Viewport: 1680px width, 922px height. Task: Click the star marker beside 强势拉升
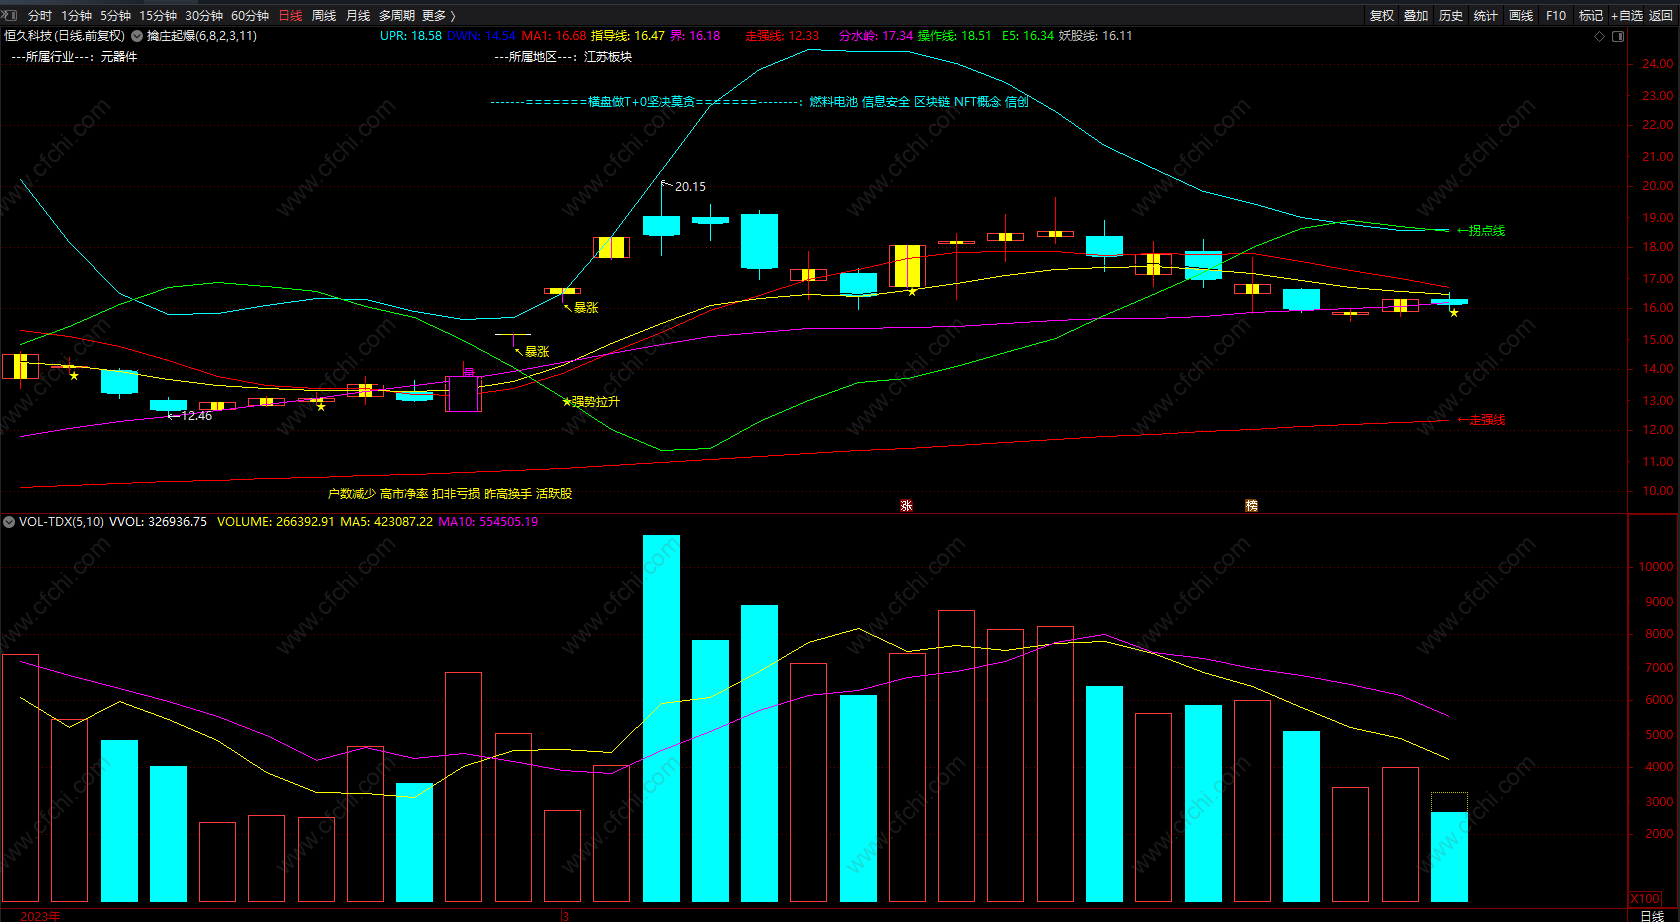click(567, 402)
